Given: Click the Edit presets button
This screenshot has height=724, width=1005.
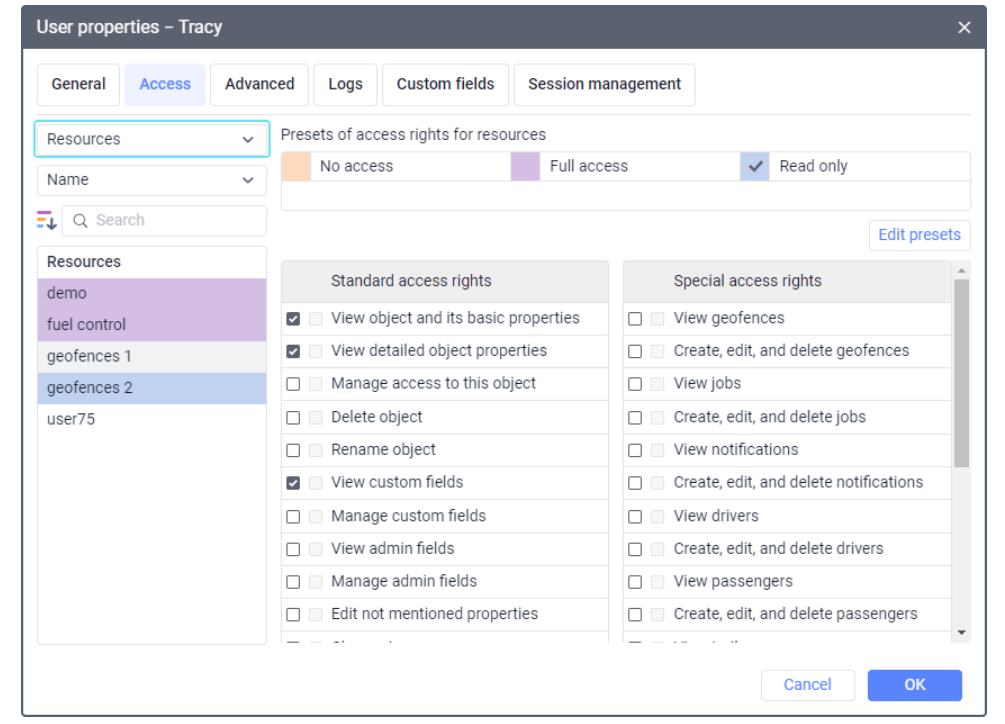Looking at the screenshot, I should coord(919,235).
